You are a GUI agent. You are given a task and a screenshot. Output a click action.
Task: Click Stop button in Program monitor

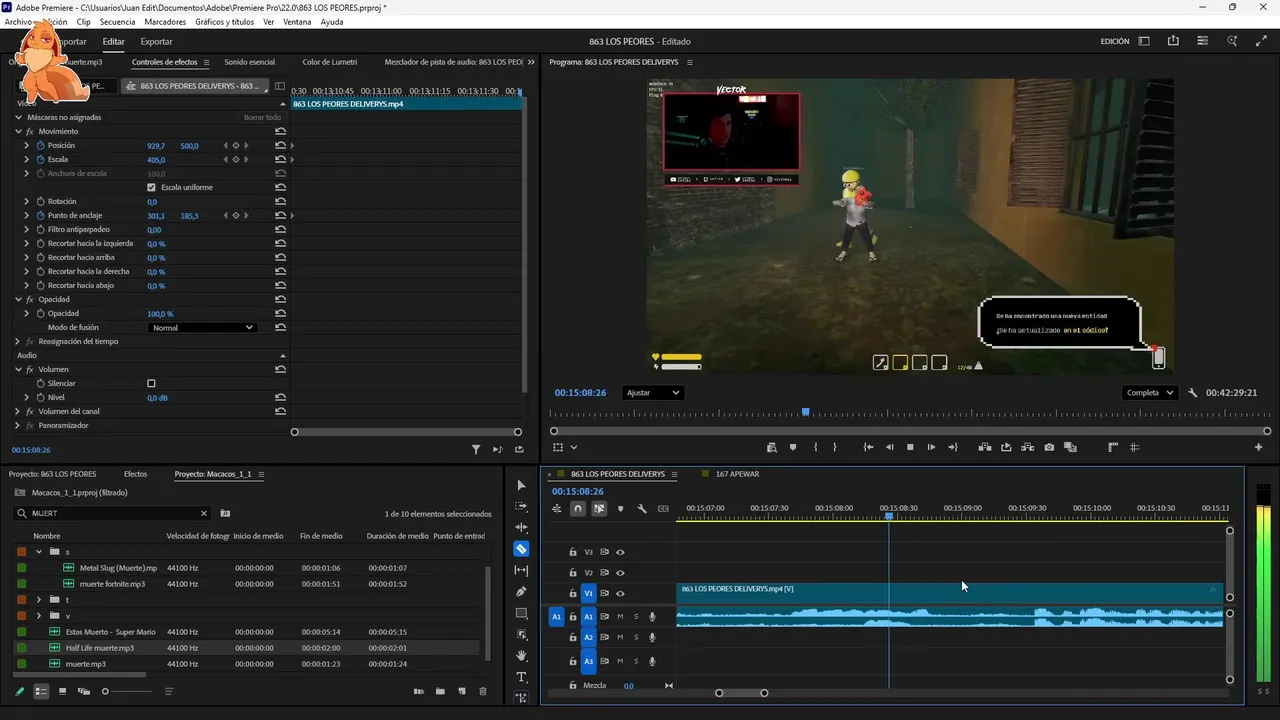[910, 447]
